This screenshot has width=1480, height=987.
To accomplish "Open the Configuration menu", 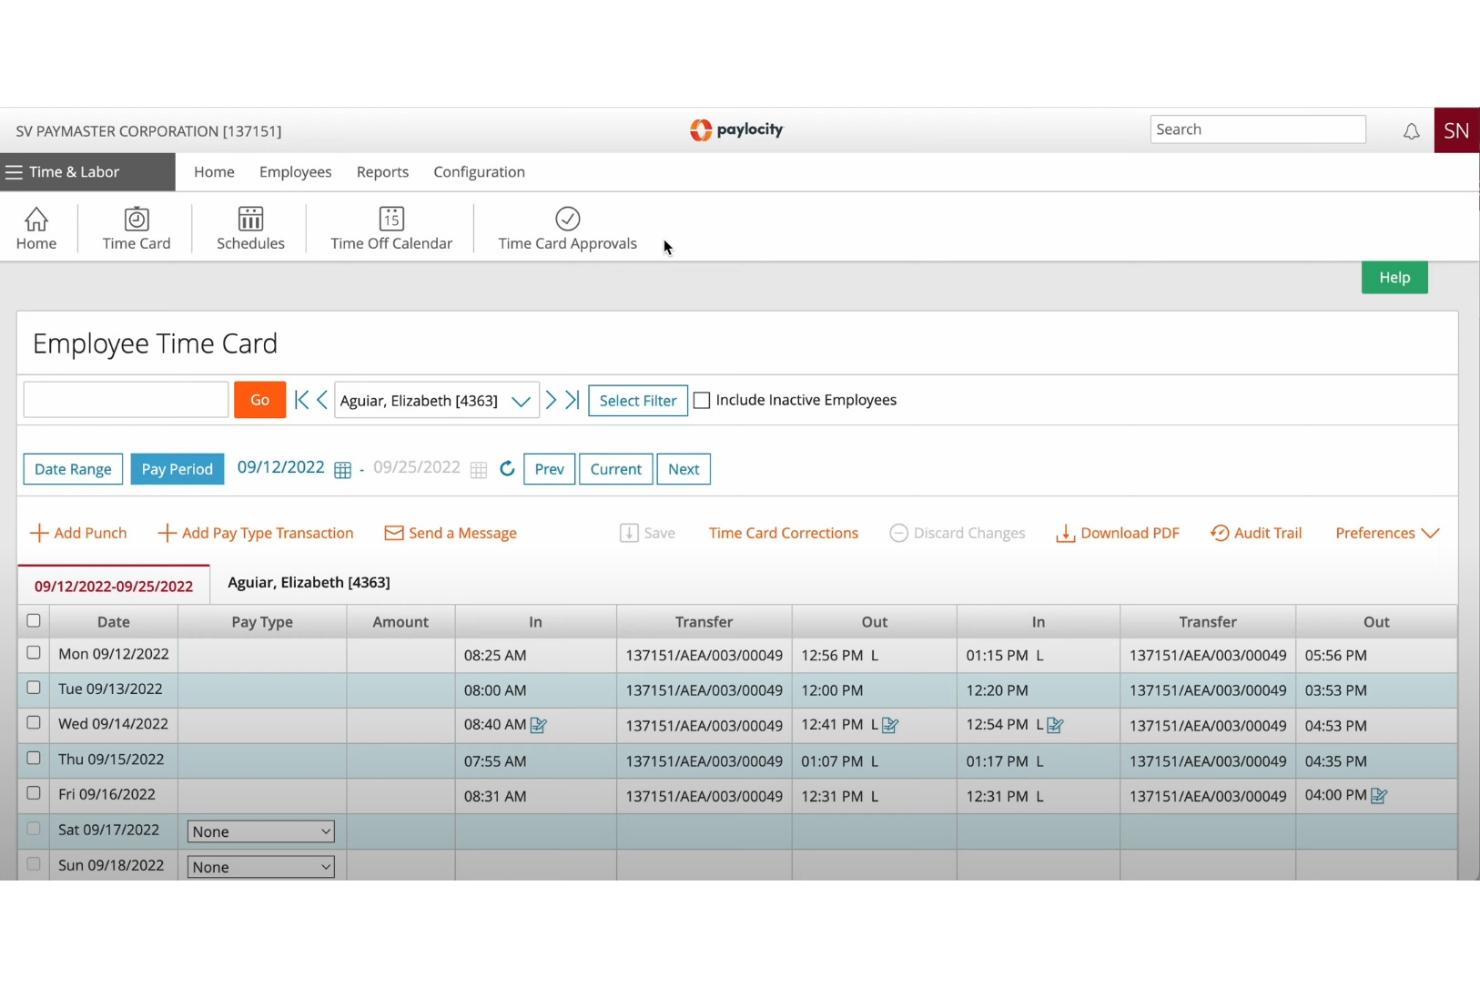I will coord(479,172).
